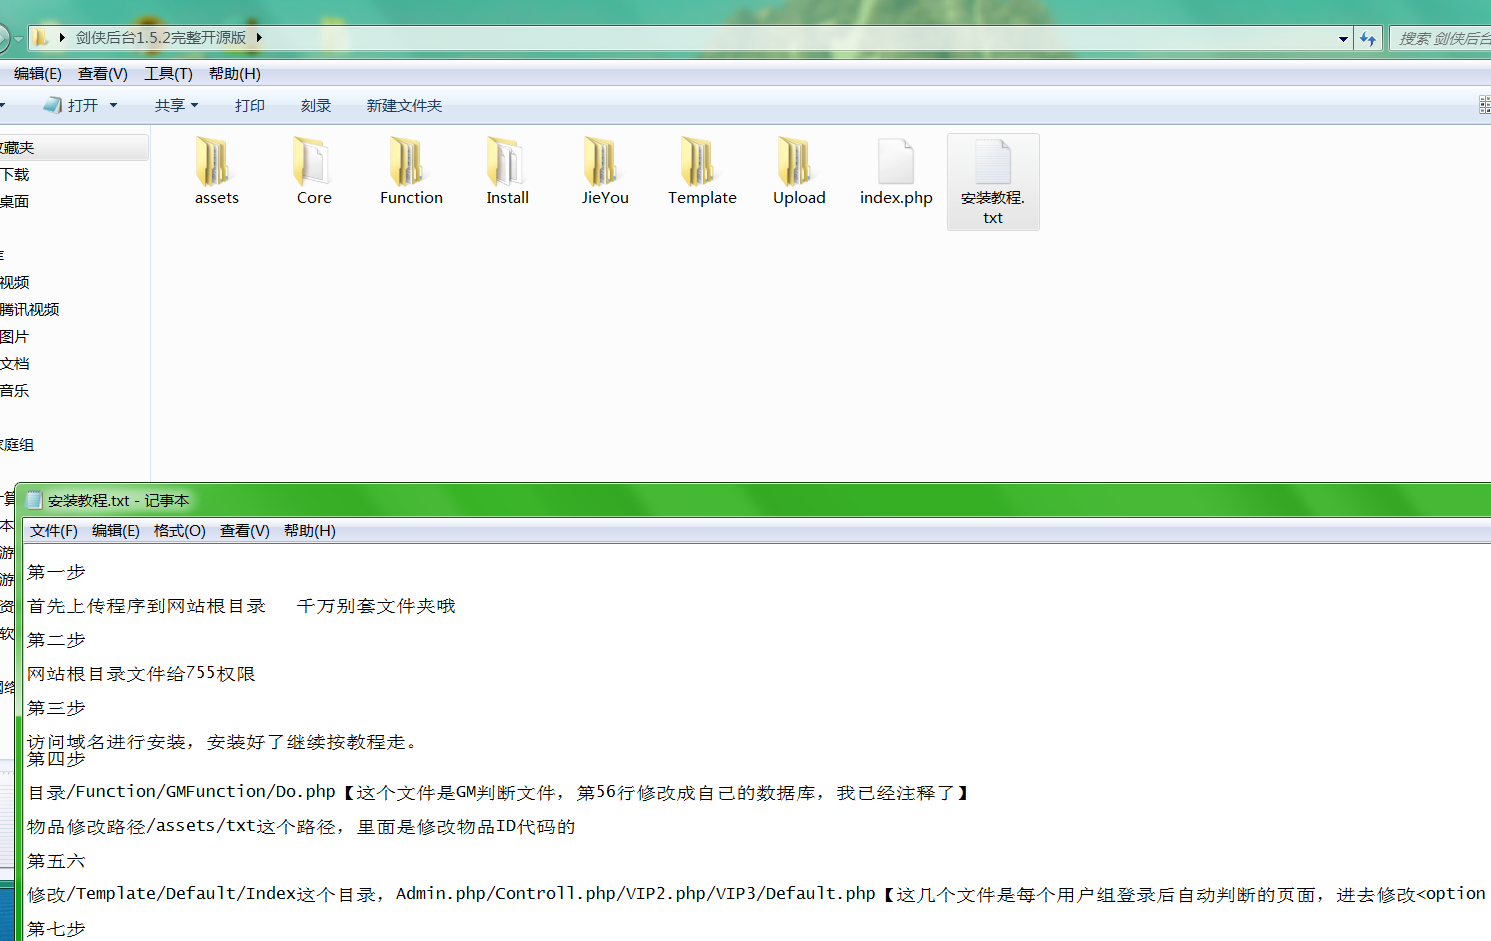The height and width of the screenshot is (941, 1491).
Task: Expand path arrow after 剑侠后台1.5.2完整开源版
Action: pos(259,38)
